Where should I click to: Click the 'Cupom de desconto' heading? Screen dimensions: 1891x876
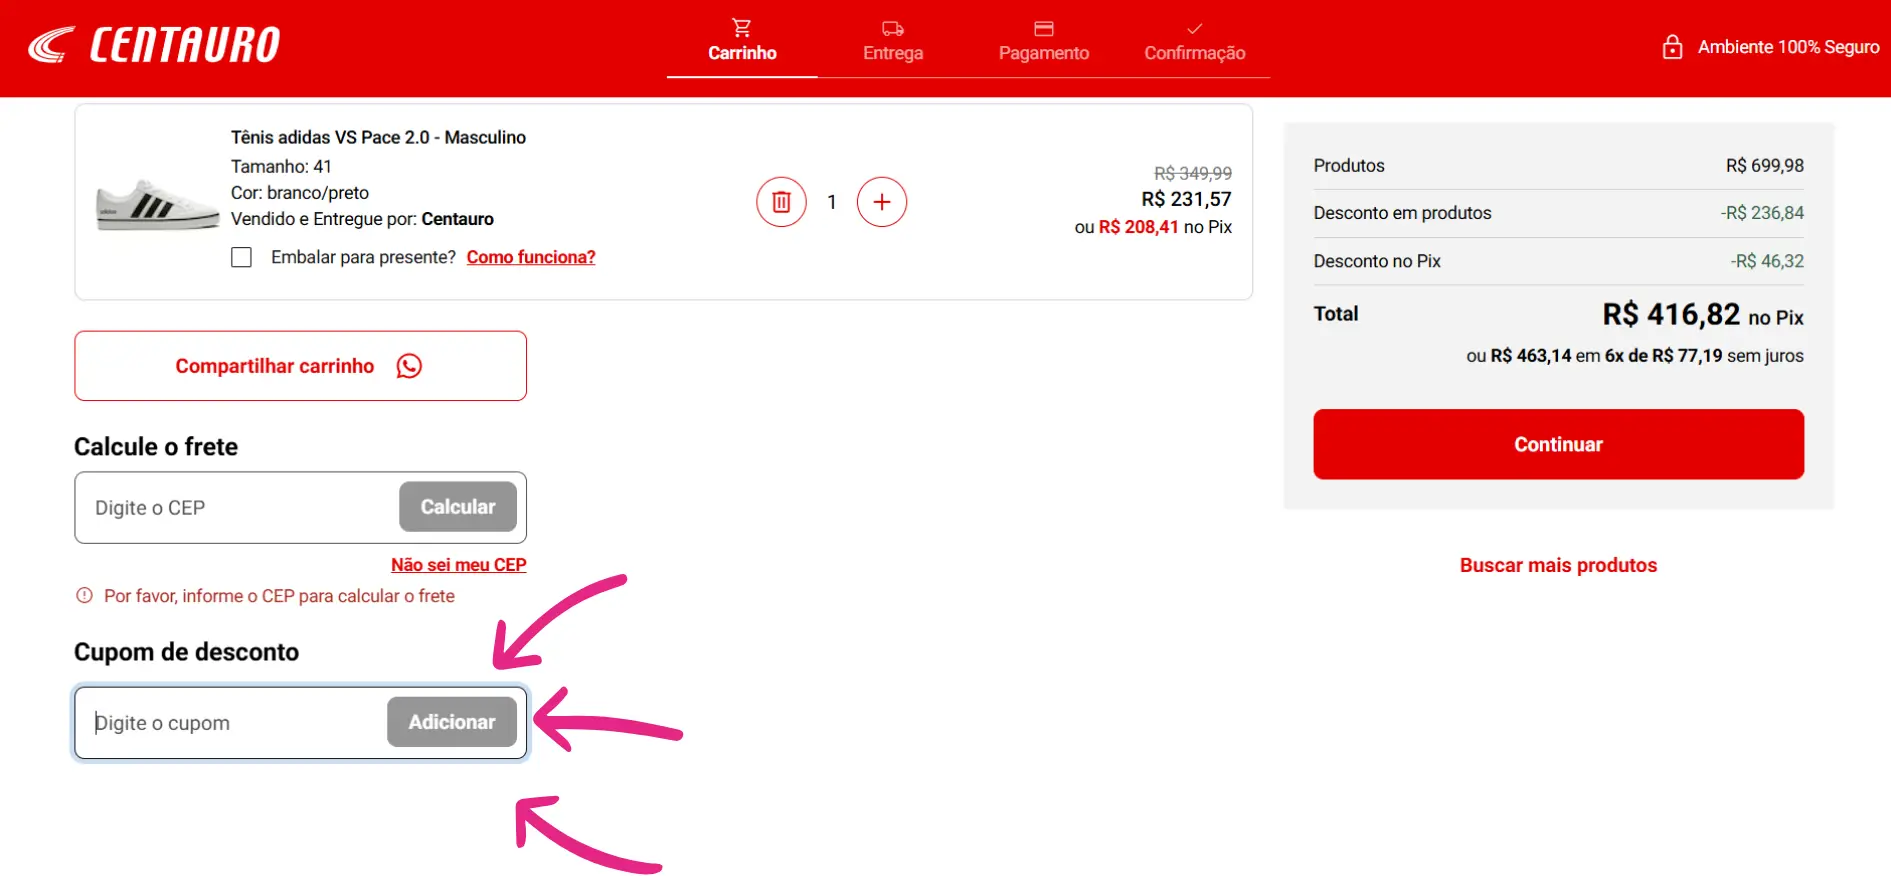(186, 652)
